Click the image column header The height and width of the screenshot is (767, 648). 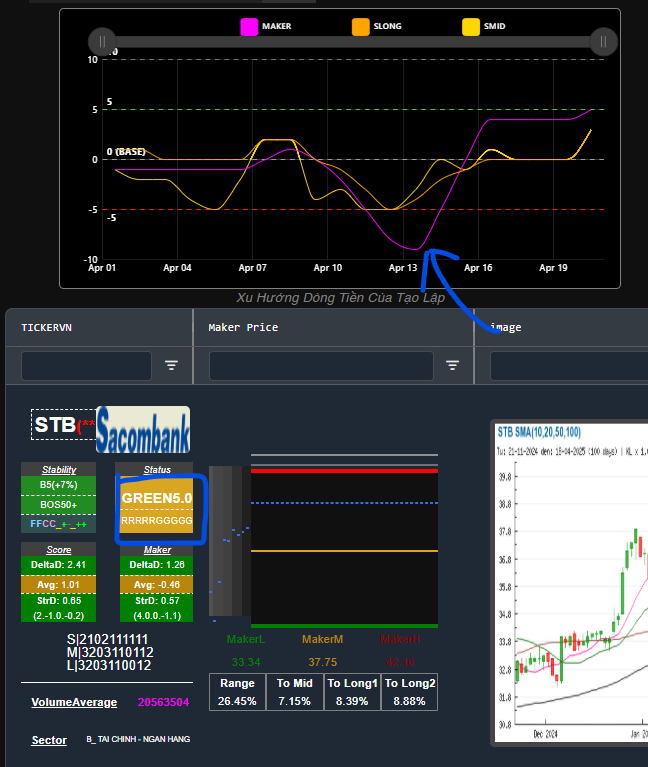pyautogui.click(x=507, y=327)
